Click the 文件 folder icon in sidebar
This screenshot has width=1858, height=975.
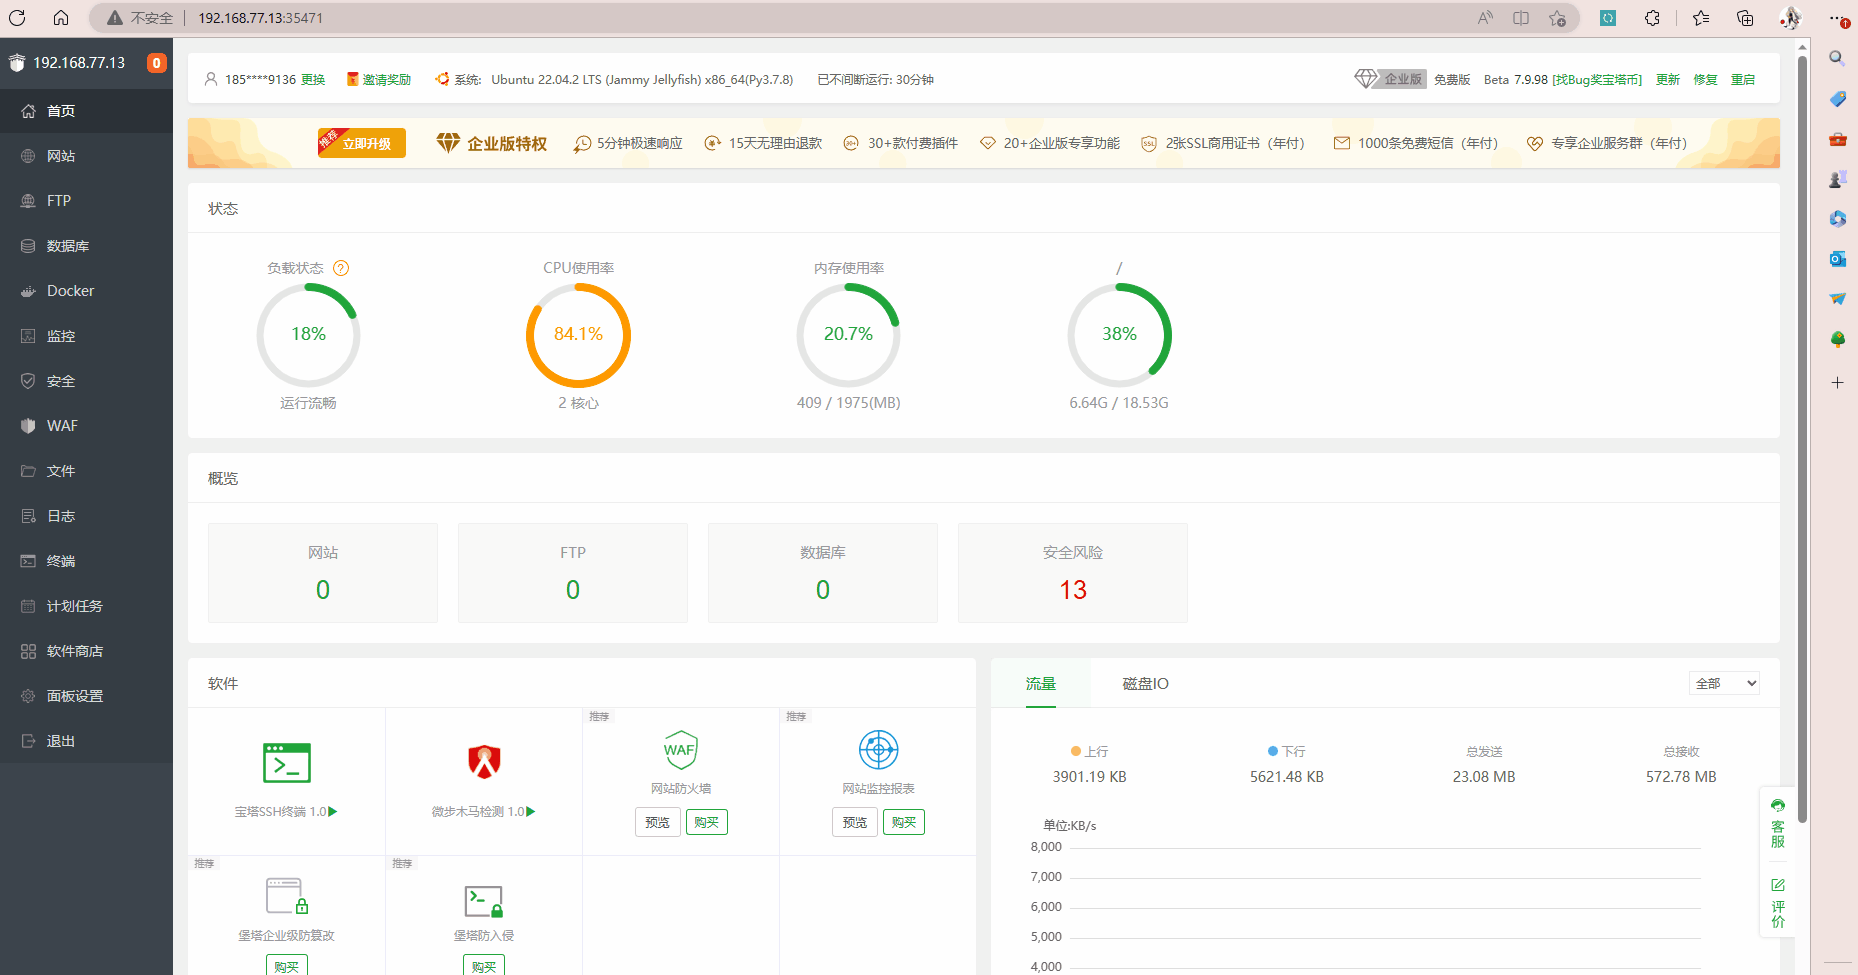pyautogui.click(x=28, y=471)
